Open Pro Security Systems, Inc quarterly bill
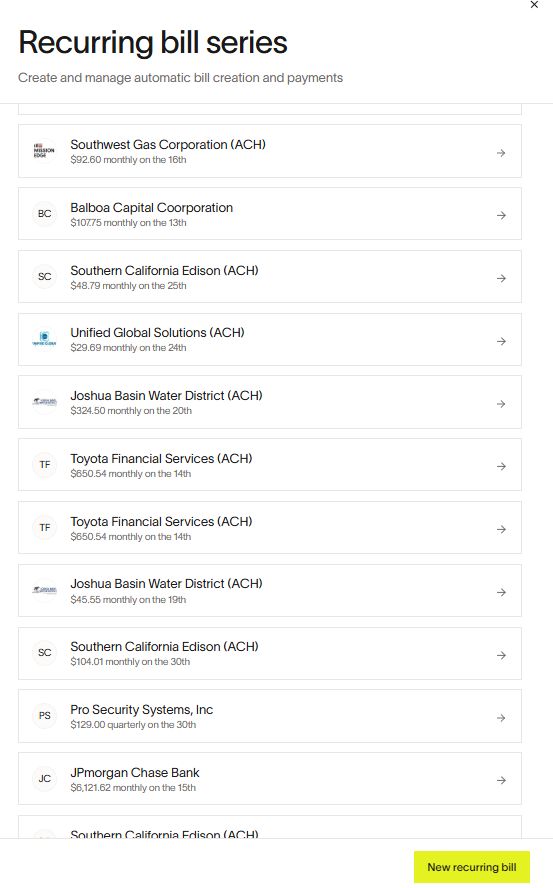Viewport: 553px width, 888px height. 270,716
